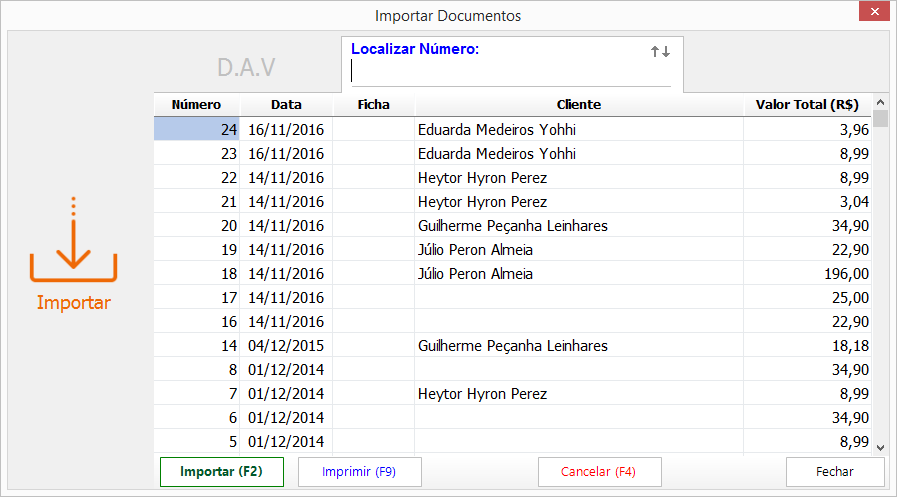Select document number 14 cell

point(197,346)
